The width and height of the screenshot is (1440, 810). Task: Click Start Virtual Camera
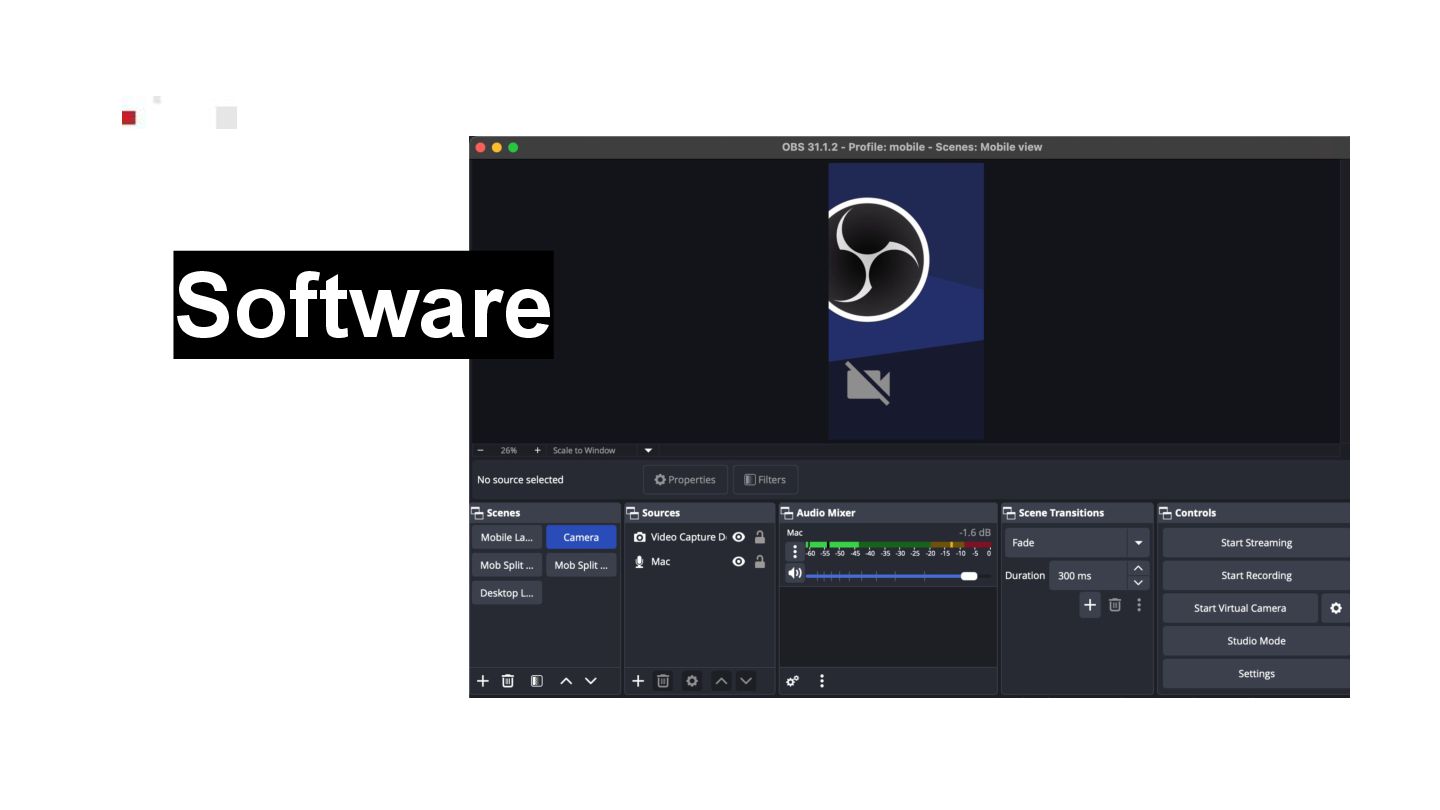[x=1240, y=608]
